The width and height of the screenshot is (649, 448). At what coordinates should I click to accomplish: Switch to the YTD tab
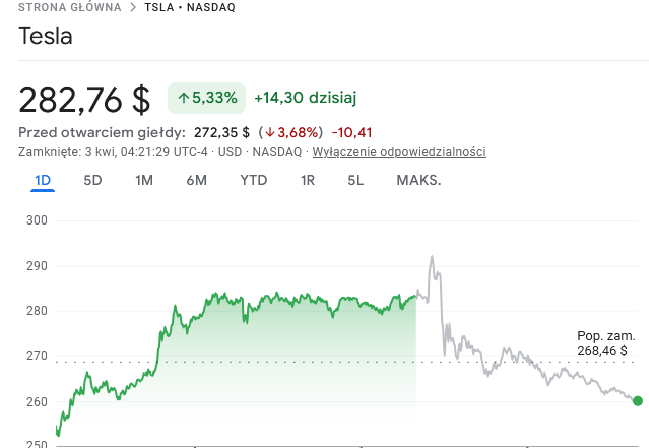click(x=254, y=181)
